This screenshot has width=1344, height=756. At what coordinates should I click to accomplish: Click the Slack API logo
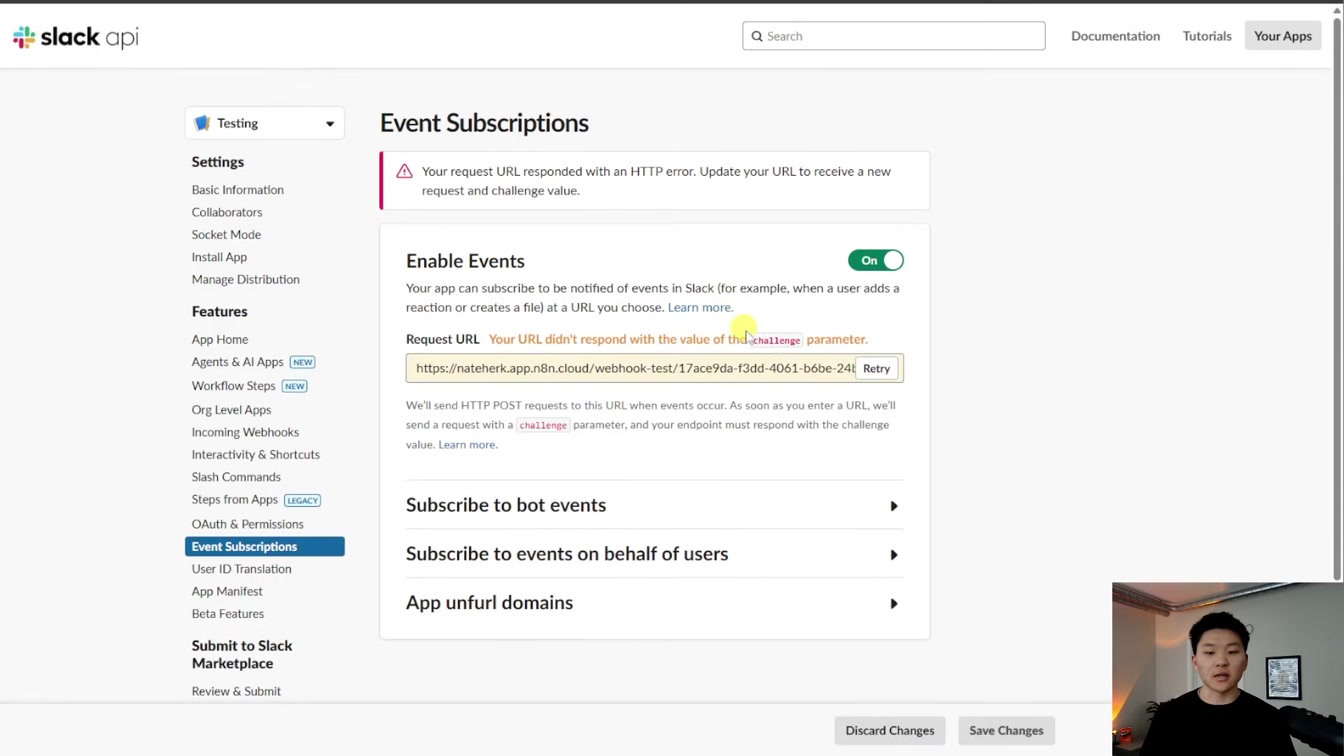click(76, 37)
